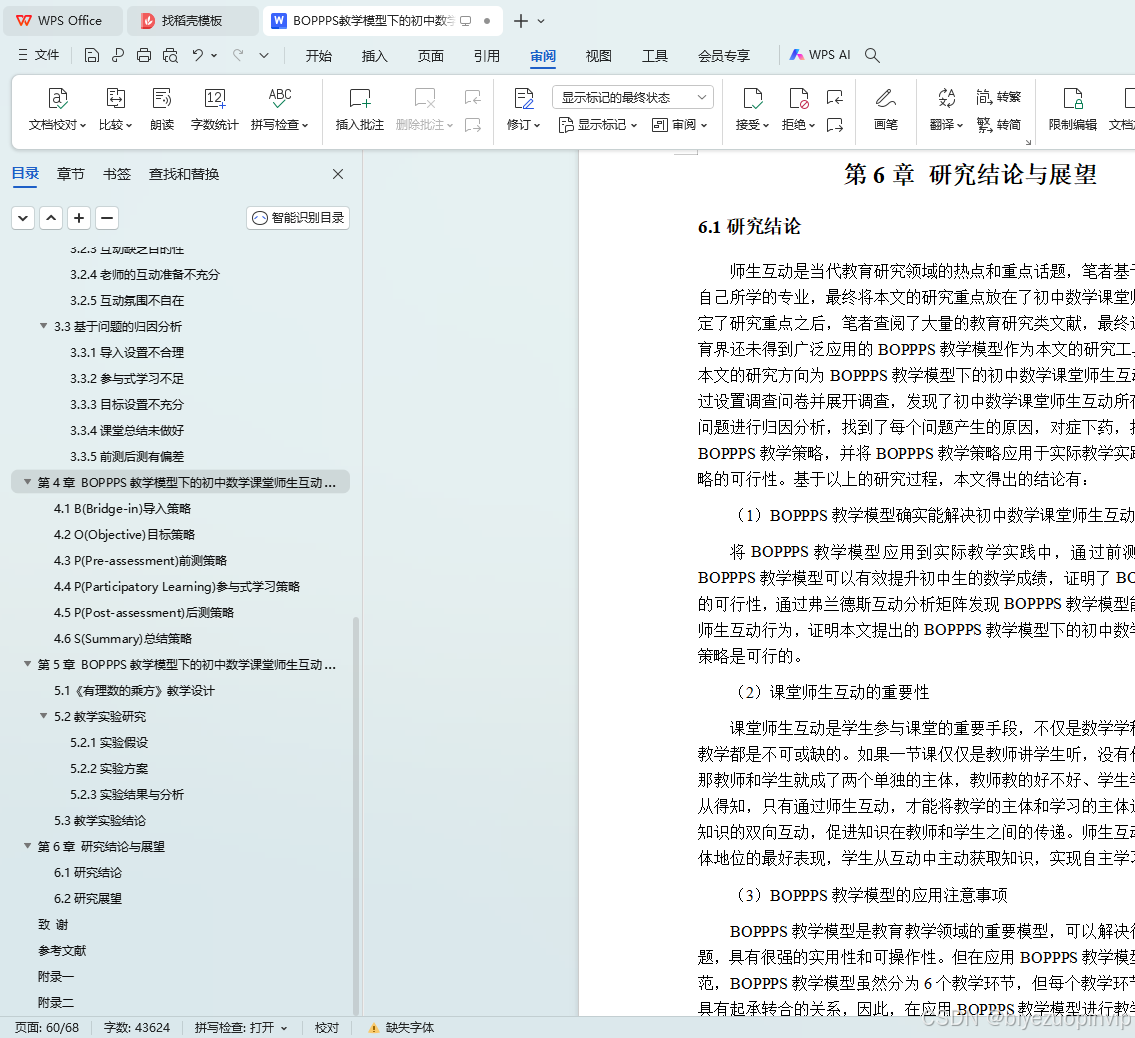Click the redo icon
The height and width of the screenshot is (1038, 1135).
pyautogui.click(x=238, y=55)
